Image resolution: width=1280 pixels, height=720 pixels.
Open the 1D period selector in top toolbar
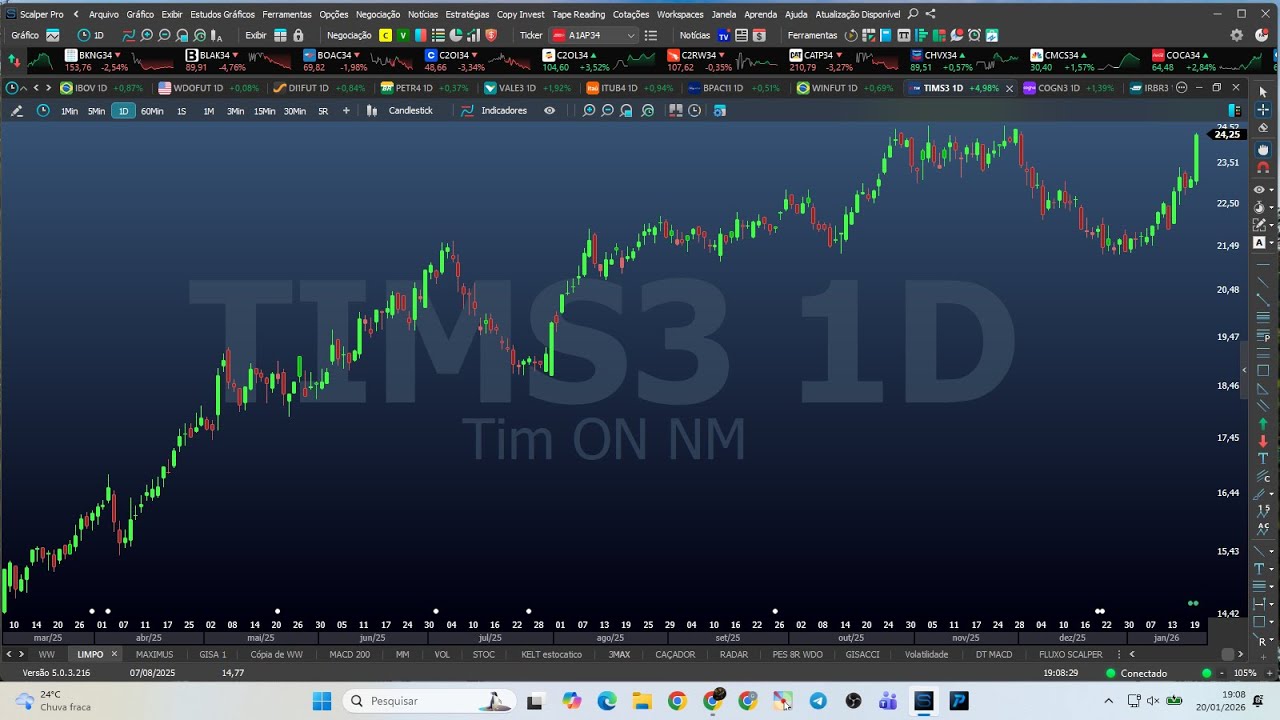[x=91, y=35]
